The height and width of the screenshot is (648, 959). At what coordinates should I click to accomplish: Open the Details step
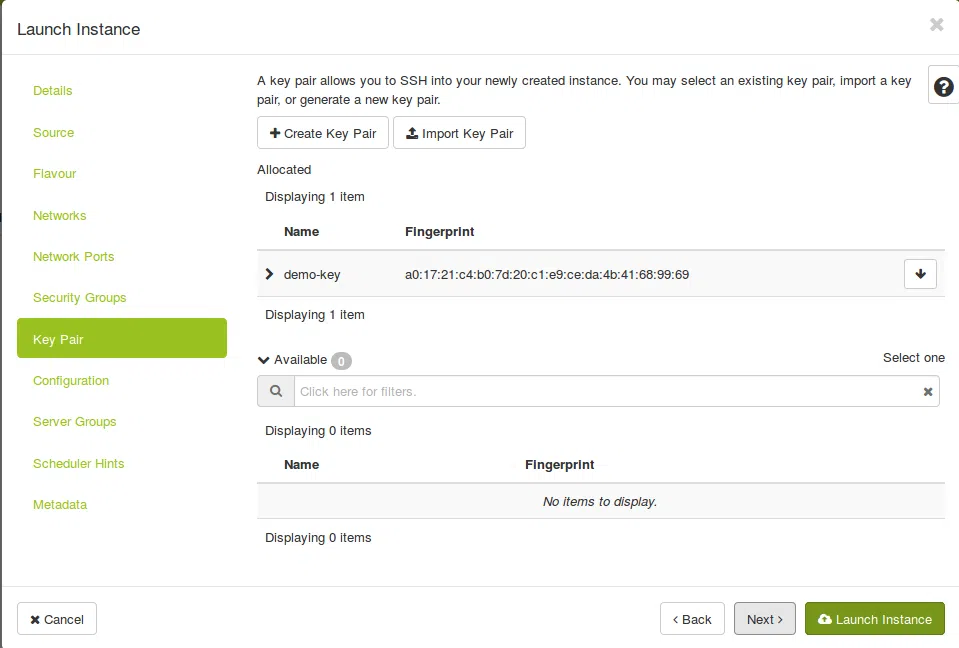pyautogui.click(x=53, y=91)
